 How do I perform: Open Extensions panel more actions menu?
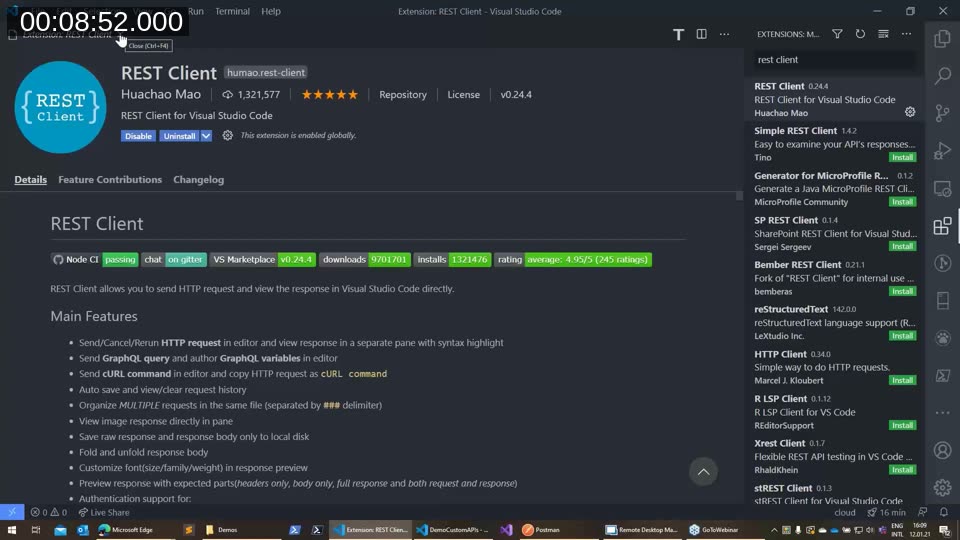point(906,34)
